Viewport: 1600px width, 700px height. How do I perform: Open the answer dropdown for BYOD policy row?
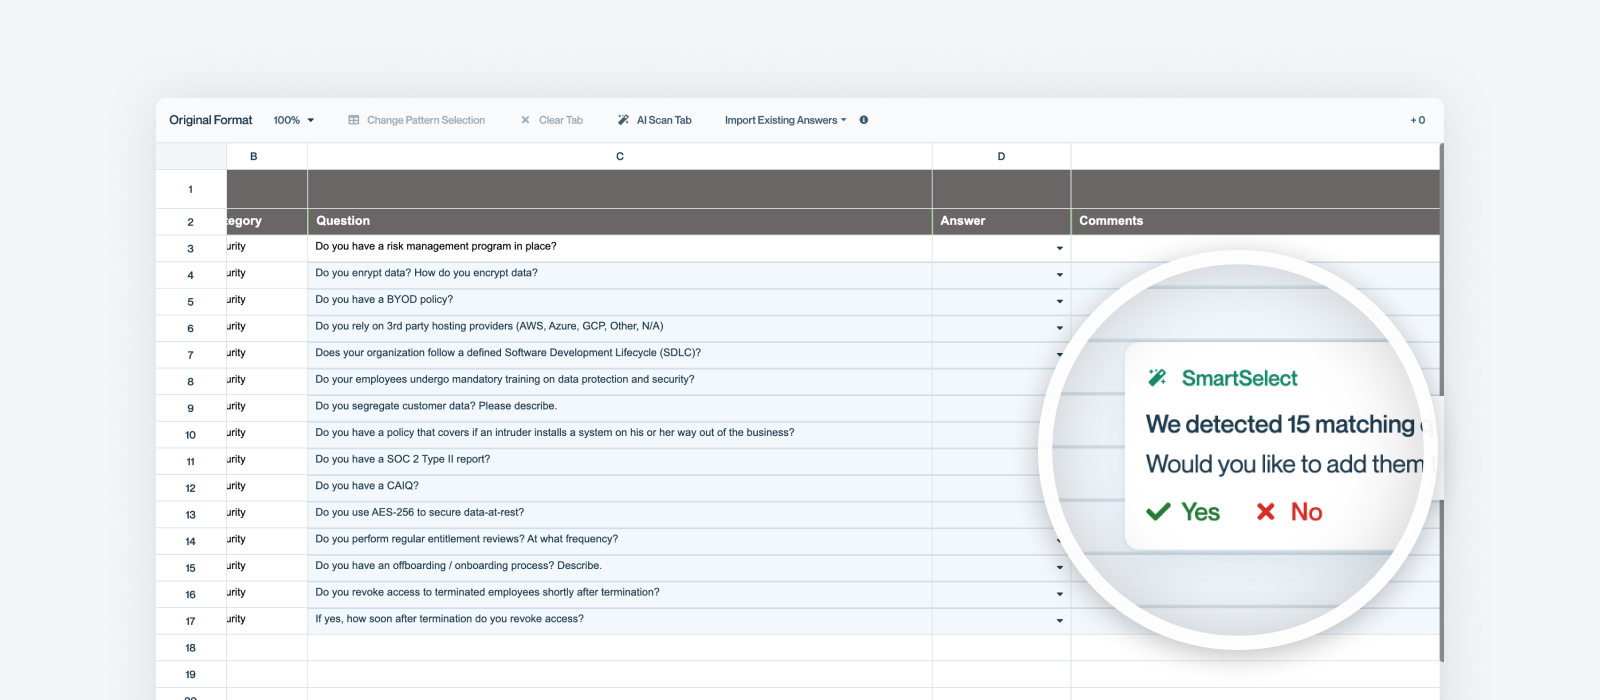coord(1060,301)
